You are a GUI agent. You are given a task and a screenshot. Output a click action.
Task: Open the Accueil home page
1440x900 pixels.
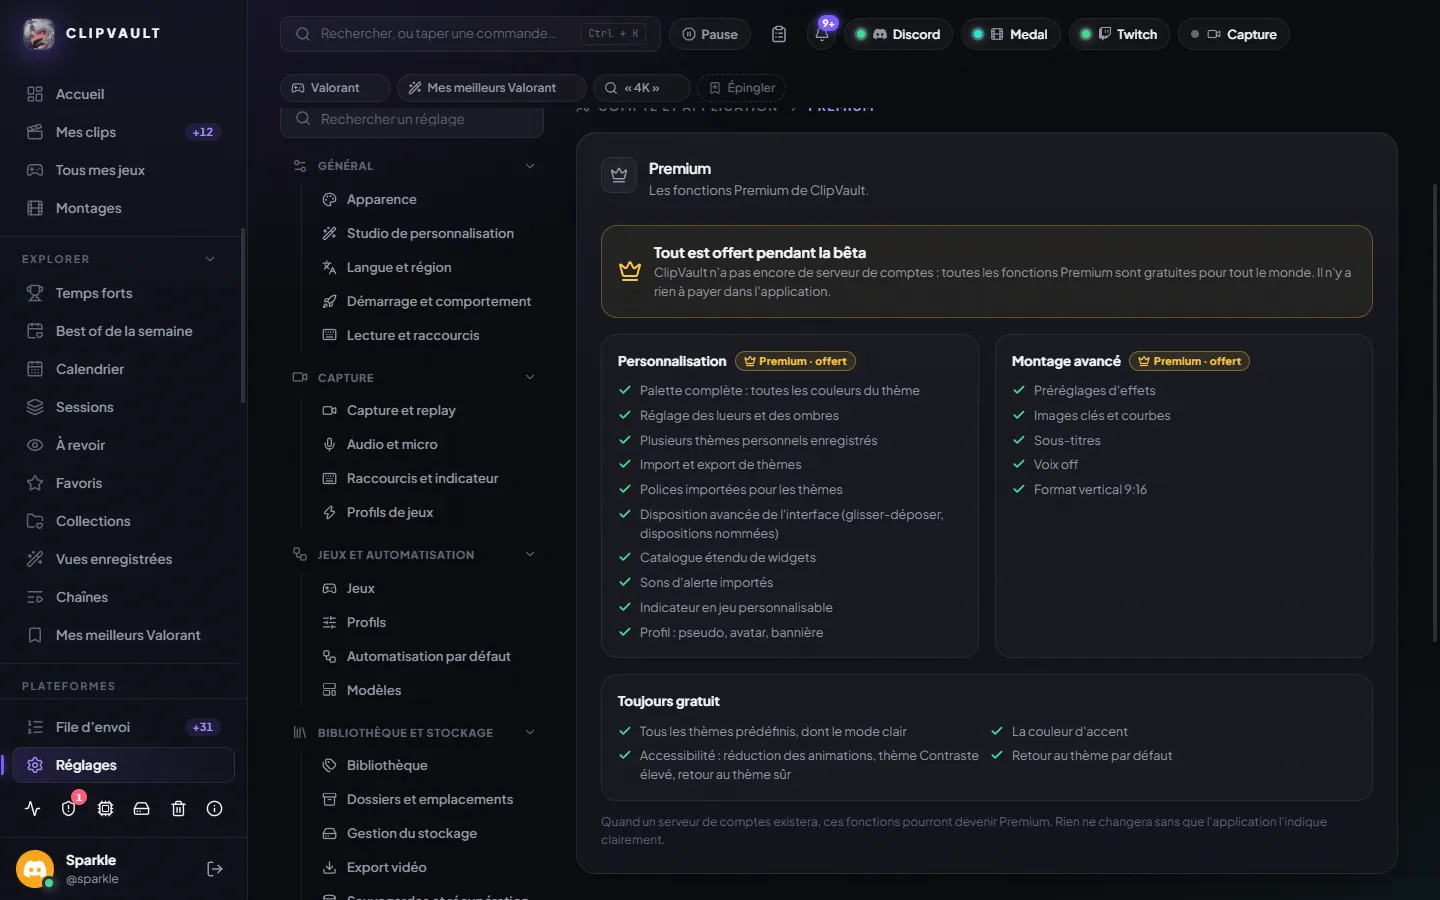pos(123,94)
